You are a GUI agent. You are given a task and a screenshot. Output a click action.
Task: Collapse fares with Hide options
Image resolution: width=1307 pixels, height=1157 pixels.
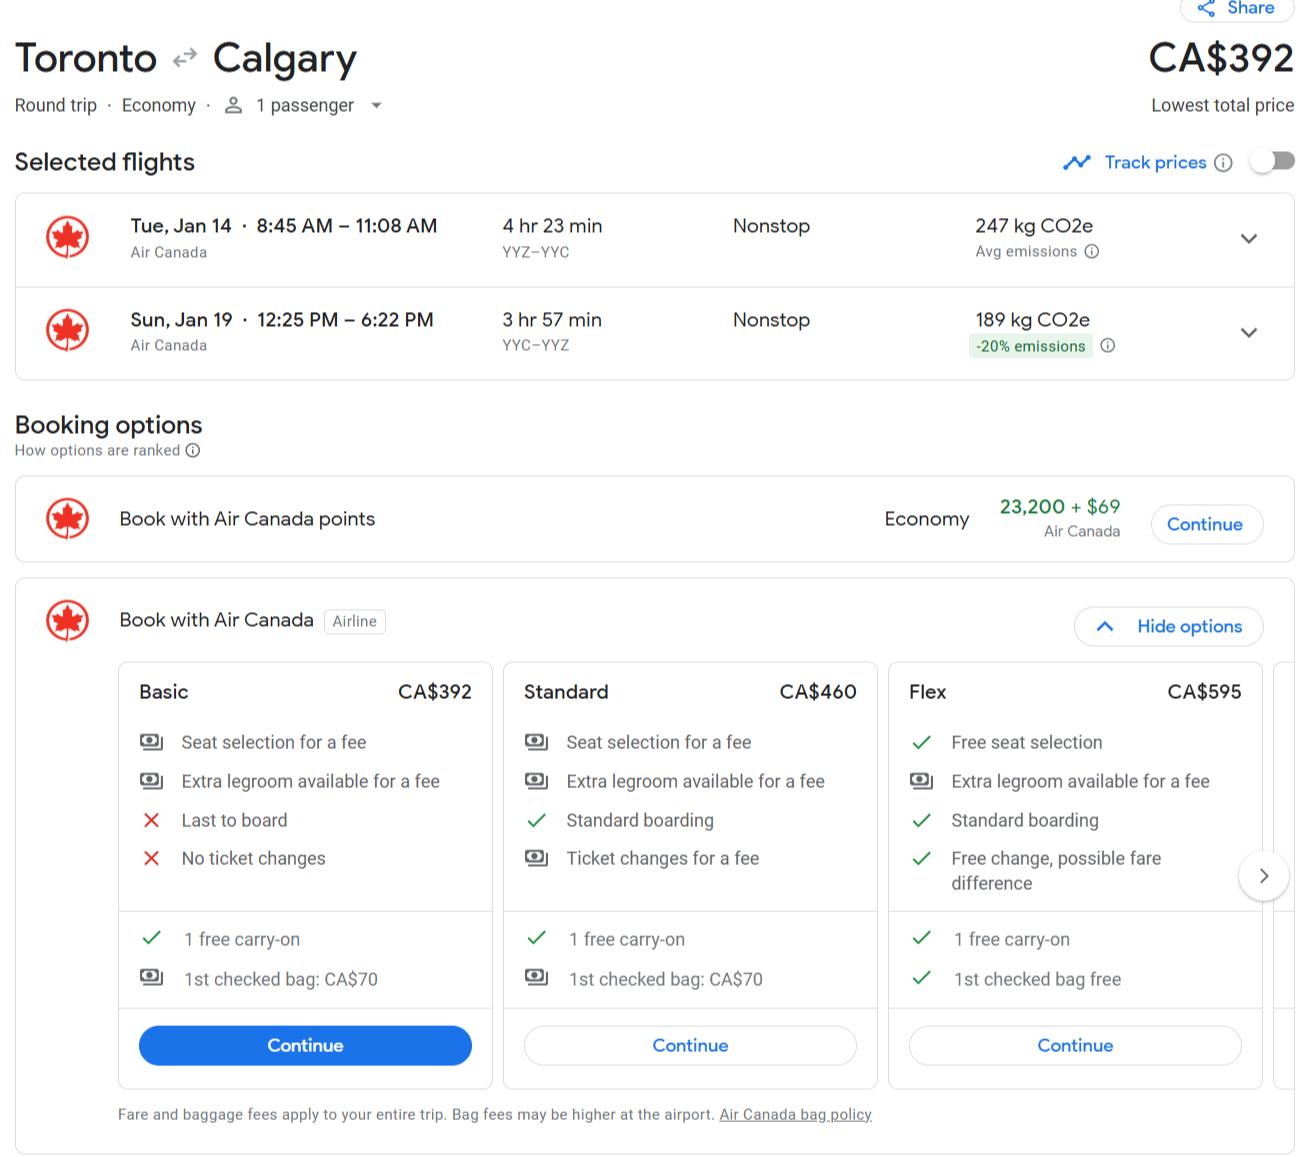(1168, 627)
